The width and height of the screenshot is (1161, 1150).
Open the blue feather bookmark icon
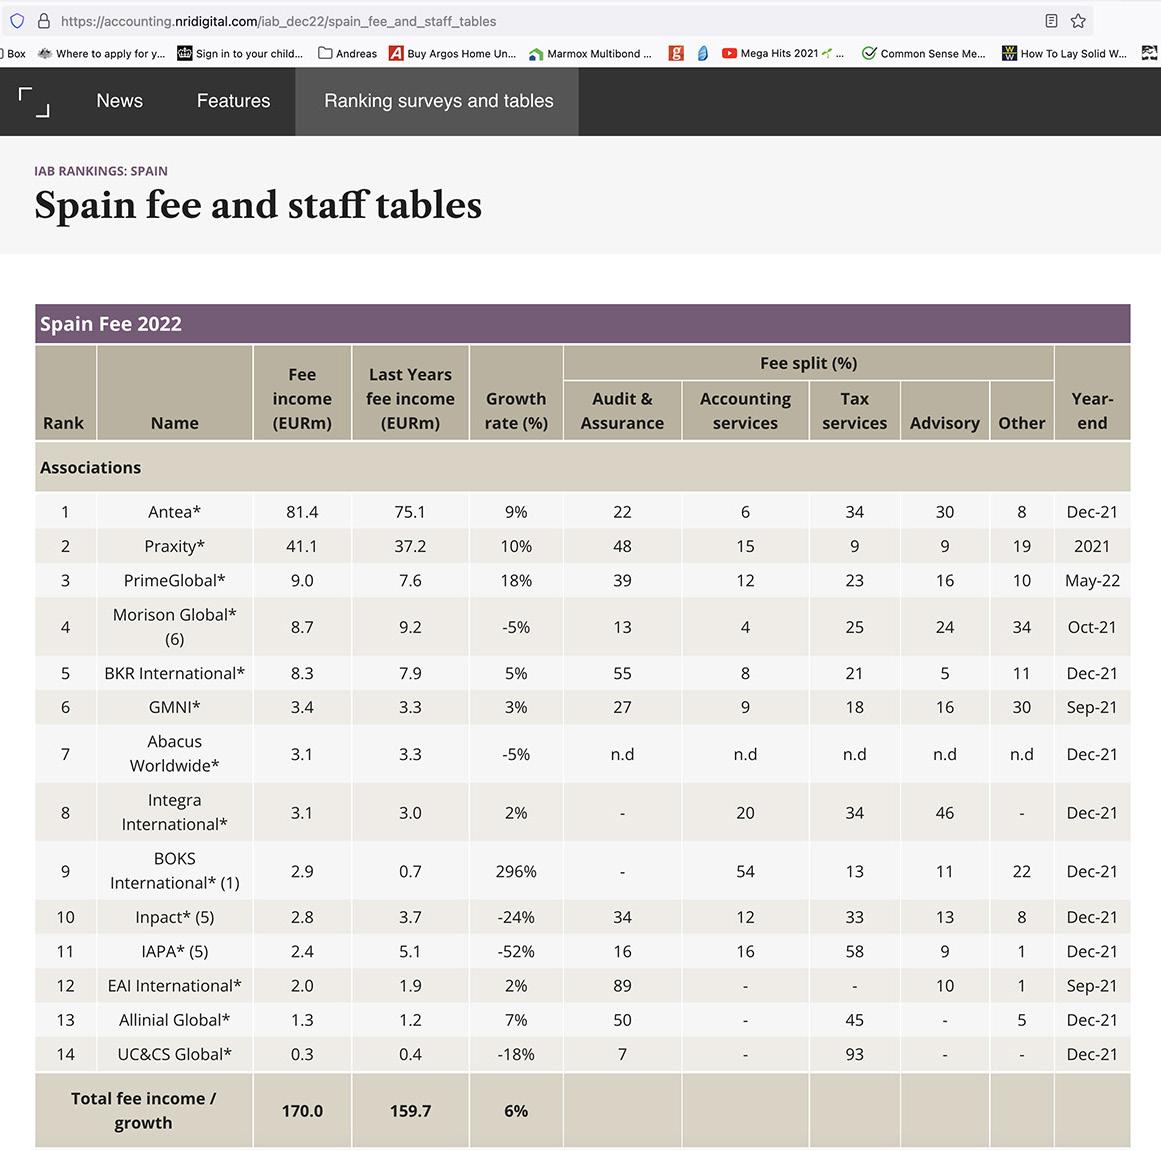point(702,53)
